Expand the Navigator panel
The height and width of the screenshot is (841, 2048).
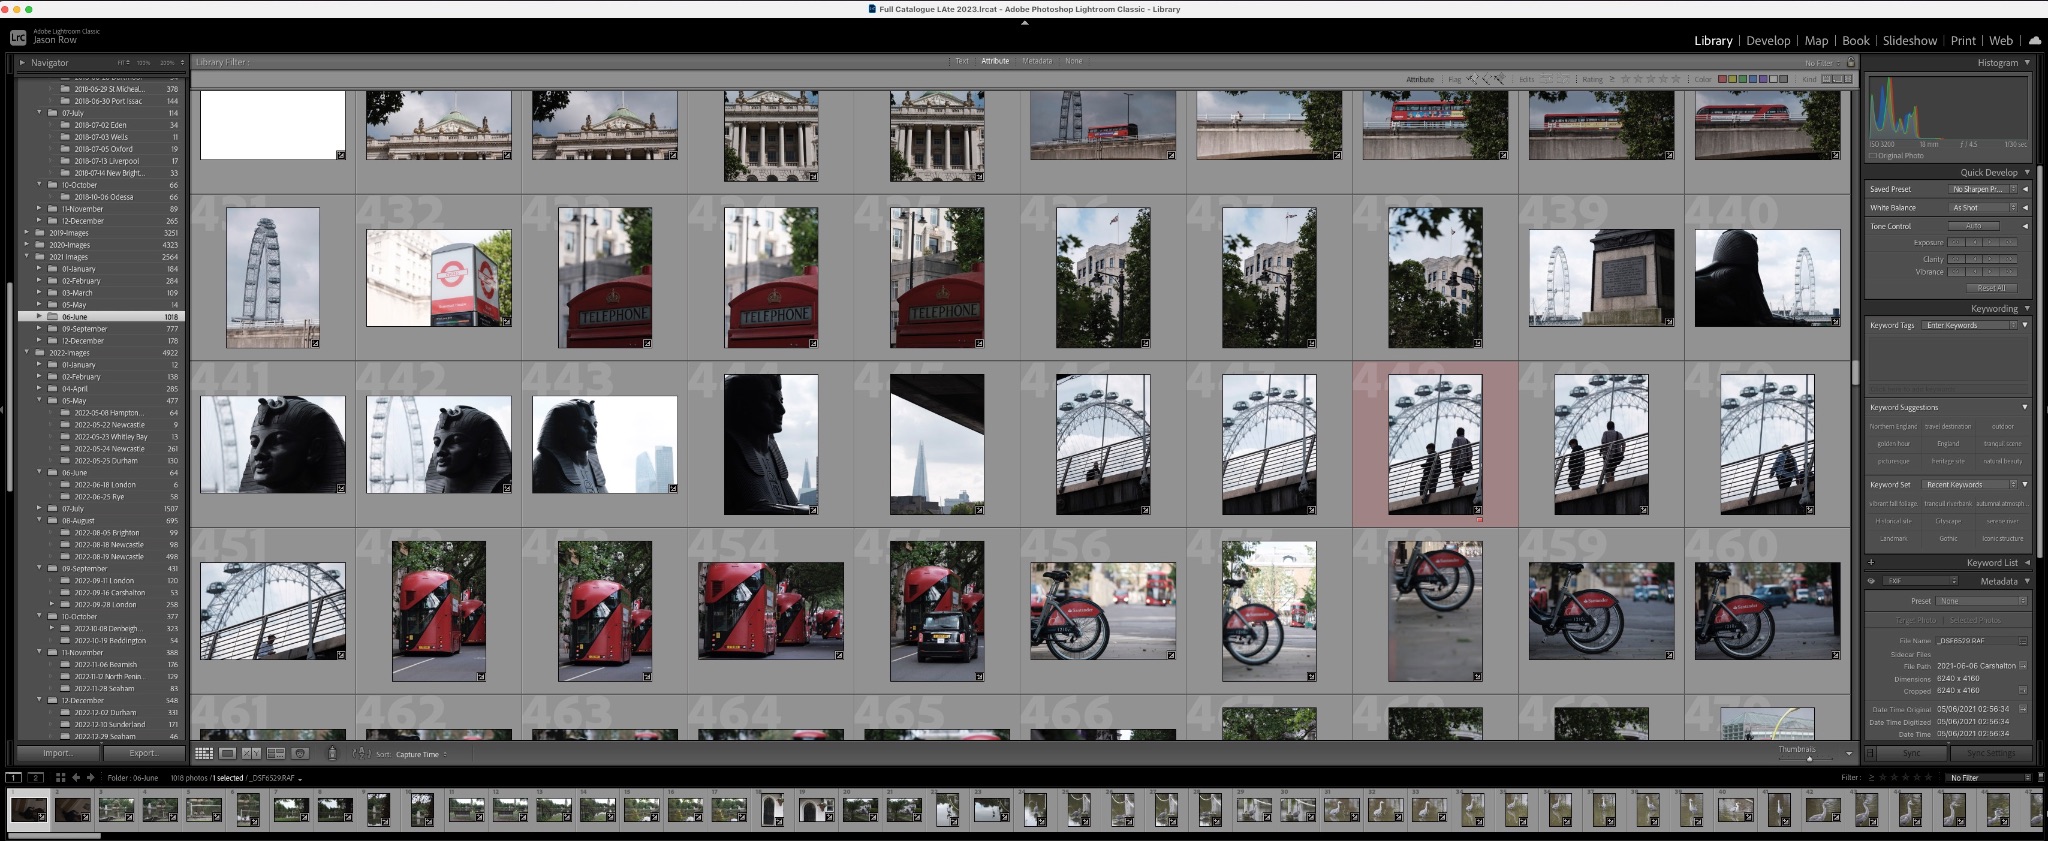tap(22, 62)
